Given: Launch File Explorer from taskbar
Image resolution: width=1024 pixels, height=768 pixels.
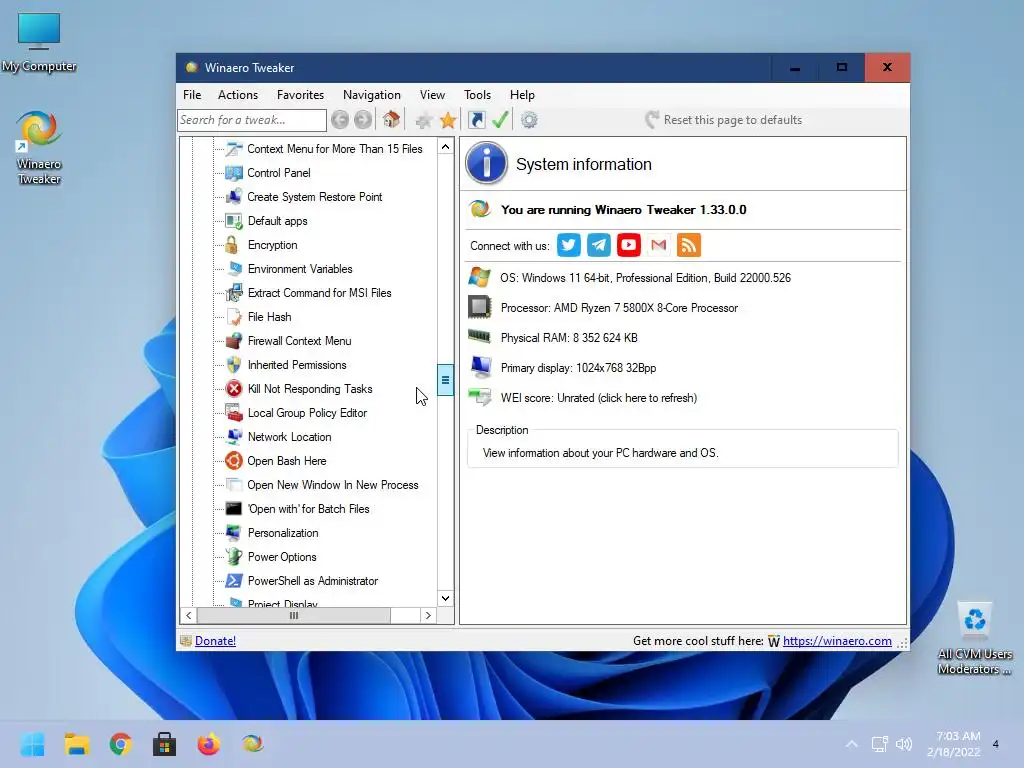Looking at the screenshot, I should [x=76, y=744].
